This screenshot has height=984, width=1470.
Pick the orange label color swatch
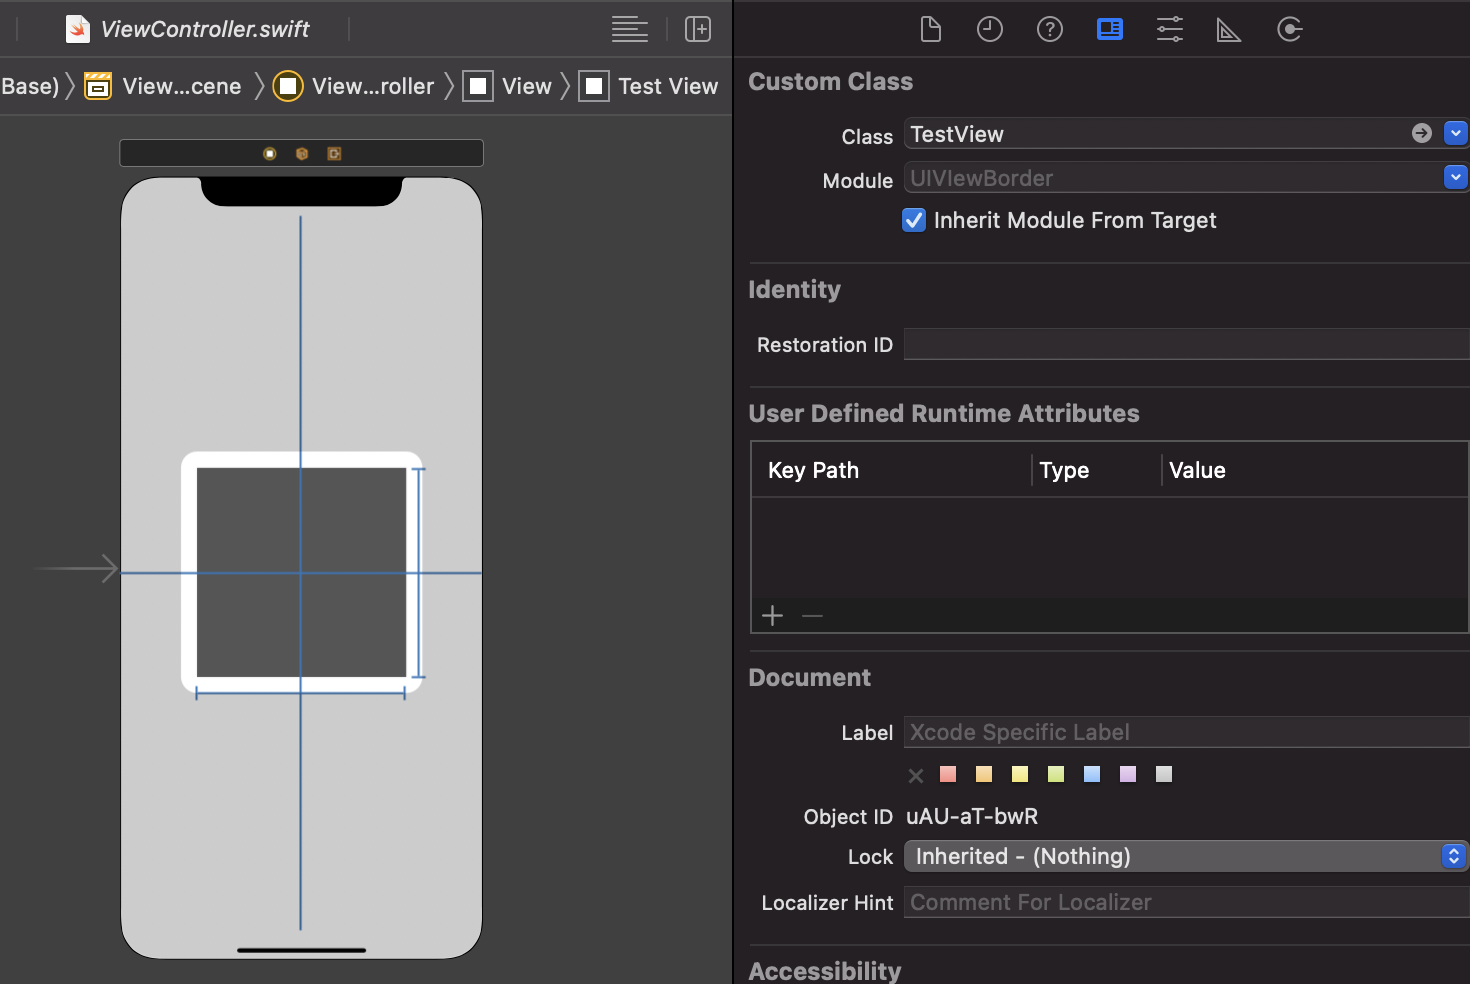[984, 774]
